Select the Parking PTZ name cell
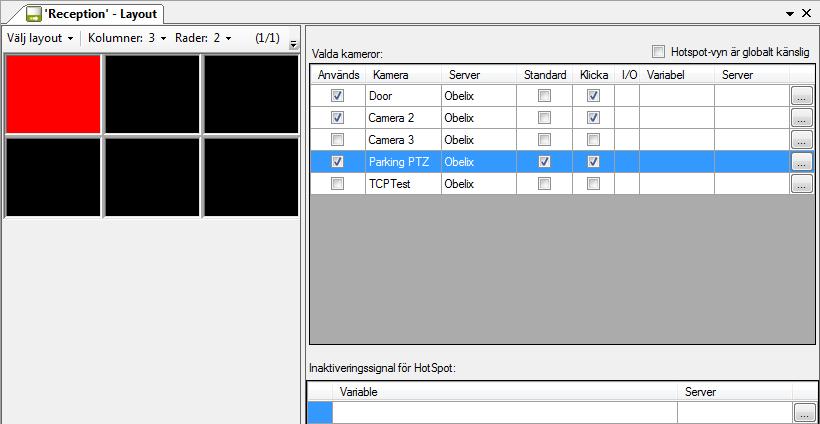Image resolution: width=820 pixels, height=424 pixels. 403,162
